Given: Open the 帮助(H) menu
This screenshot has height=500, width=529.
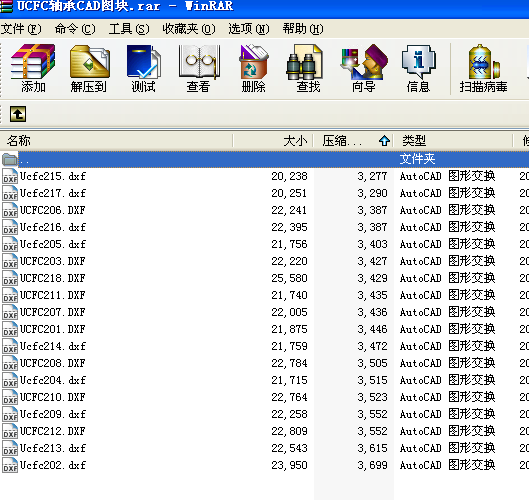Looking at the screenshot, I should (x=303, y=29).
